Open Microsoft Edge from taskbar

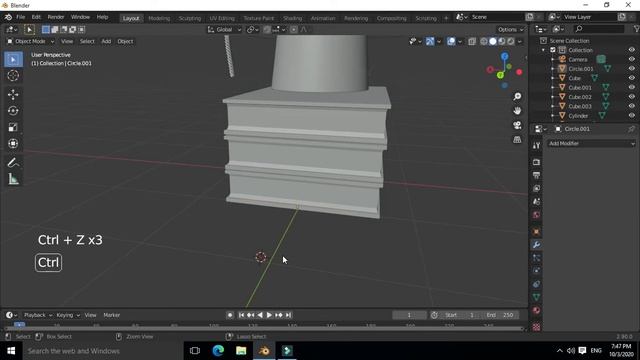[218, 351]
